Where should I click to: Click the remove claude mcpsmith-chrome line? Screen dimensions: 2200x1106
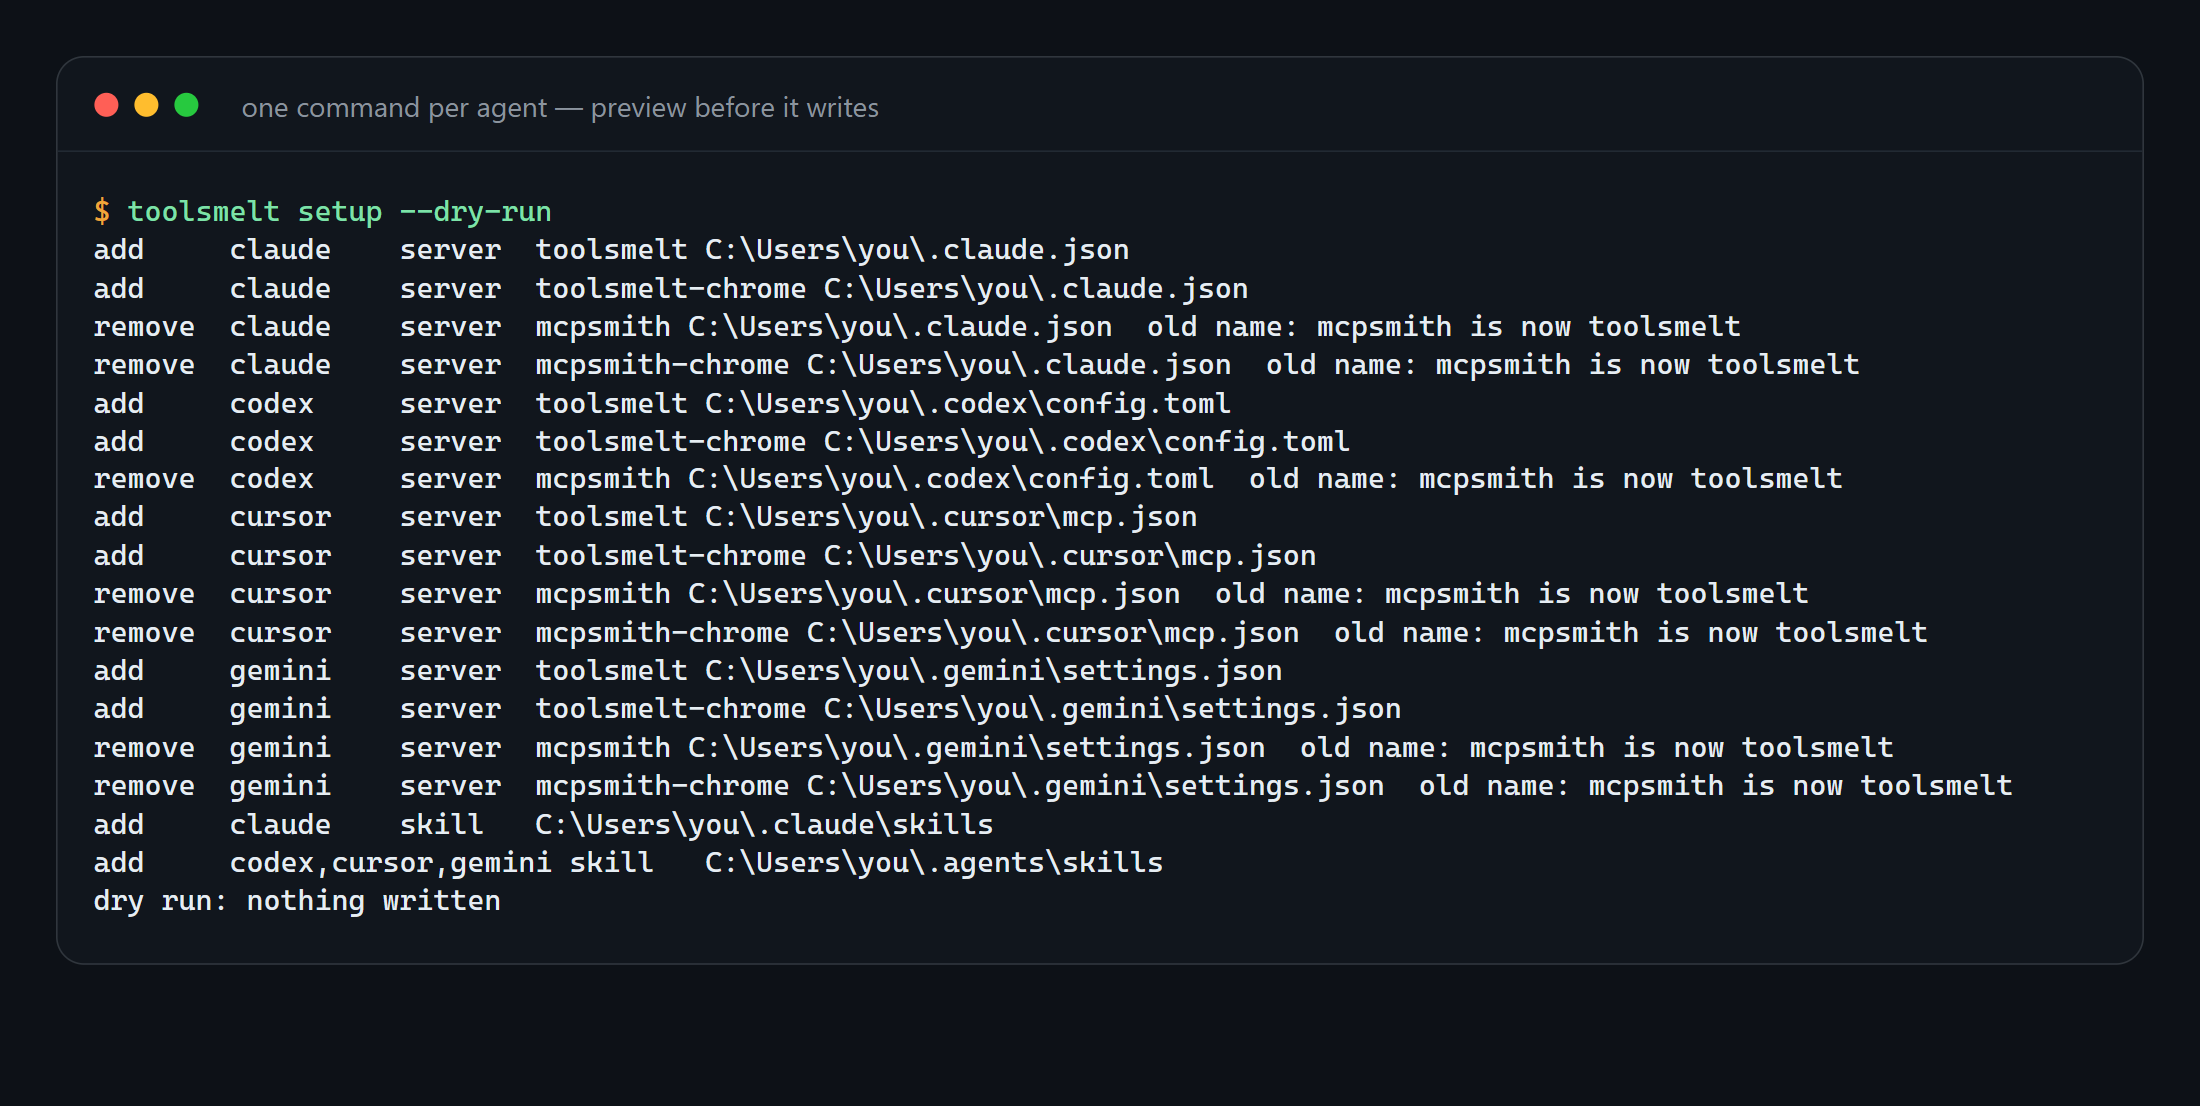(x=976, y=365)
